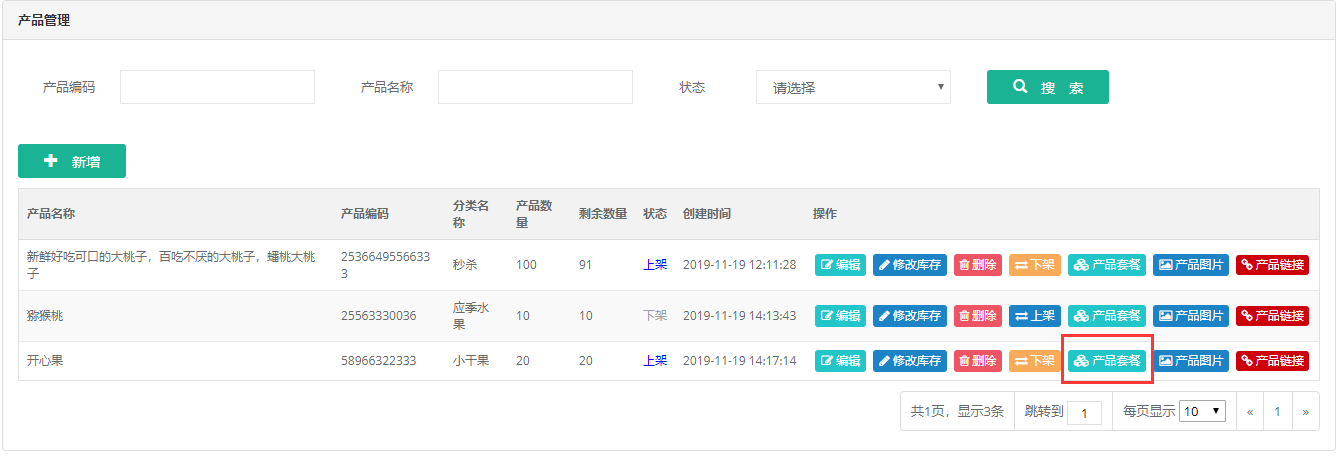Image resolution: width=1339 pixels, height=456 pixels.
Task: Click category cell 秒杀
Action: (x=465, y=265)
